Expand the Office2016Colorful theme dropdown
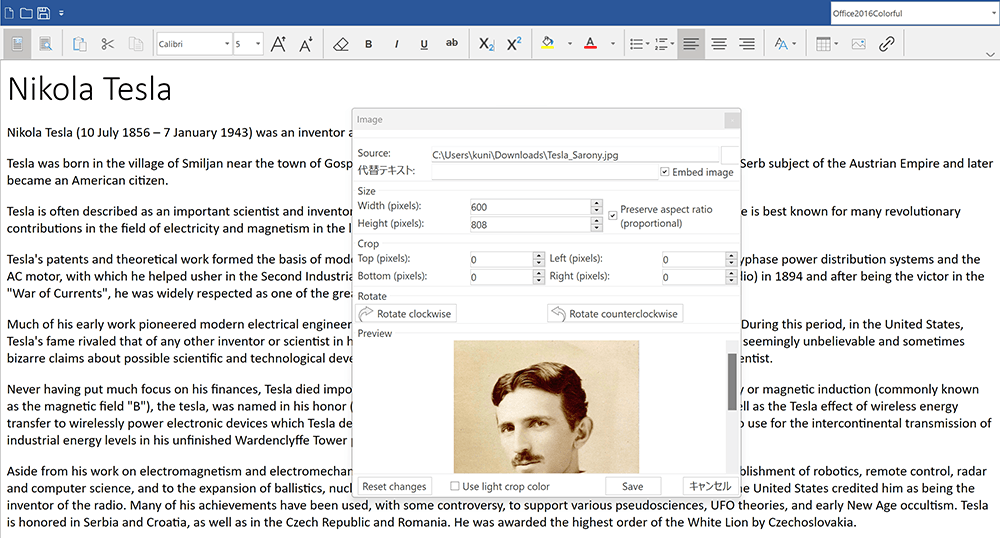The width and height of the screenshot is (1000, 538). click(x=992, y=13)
